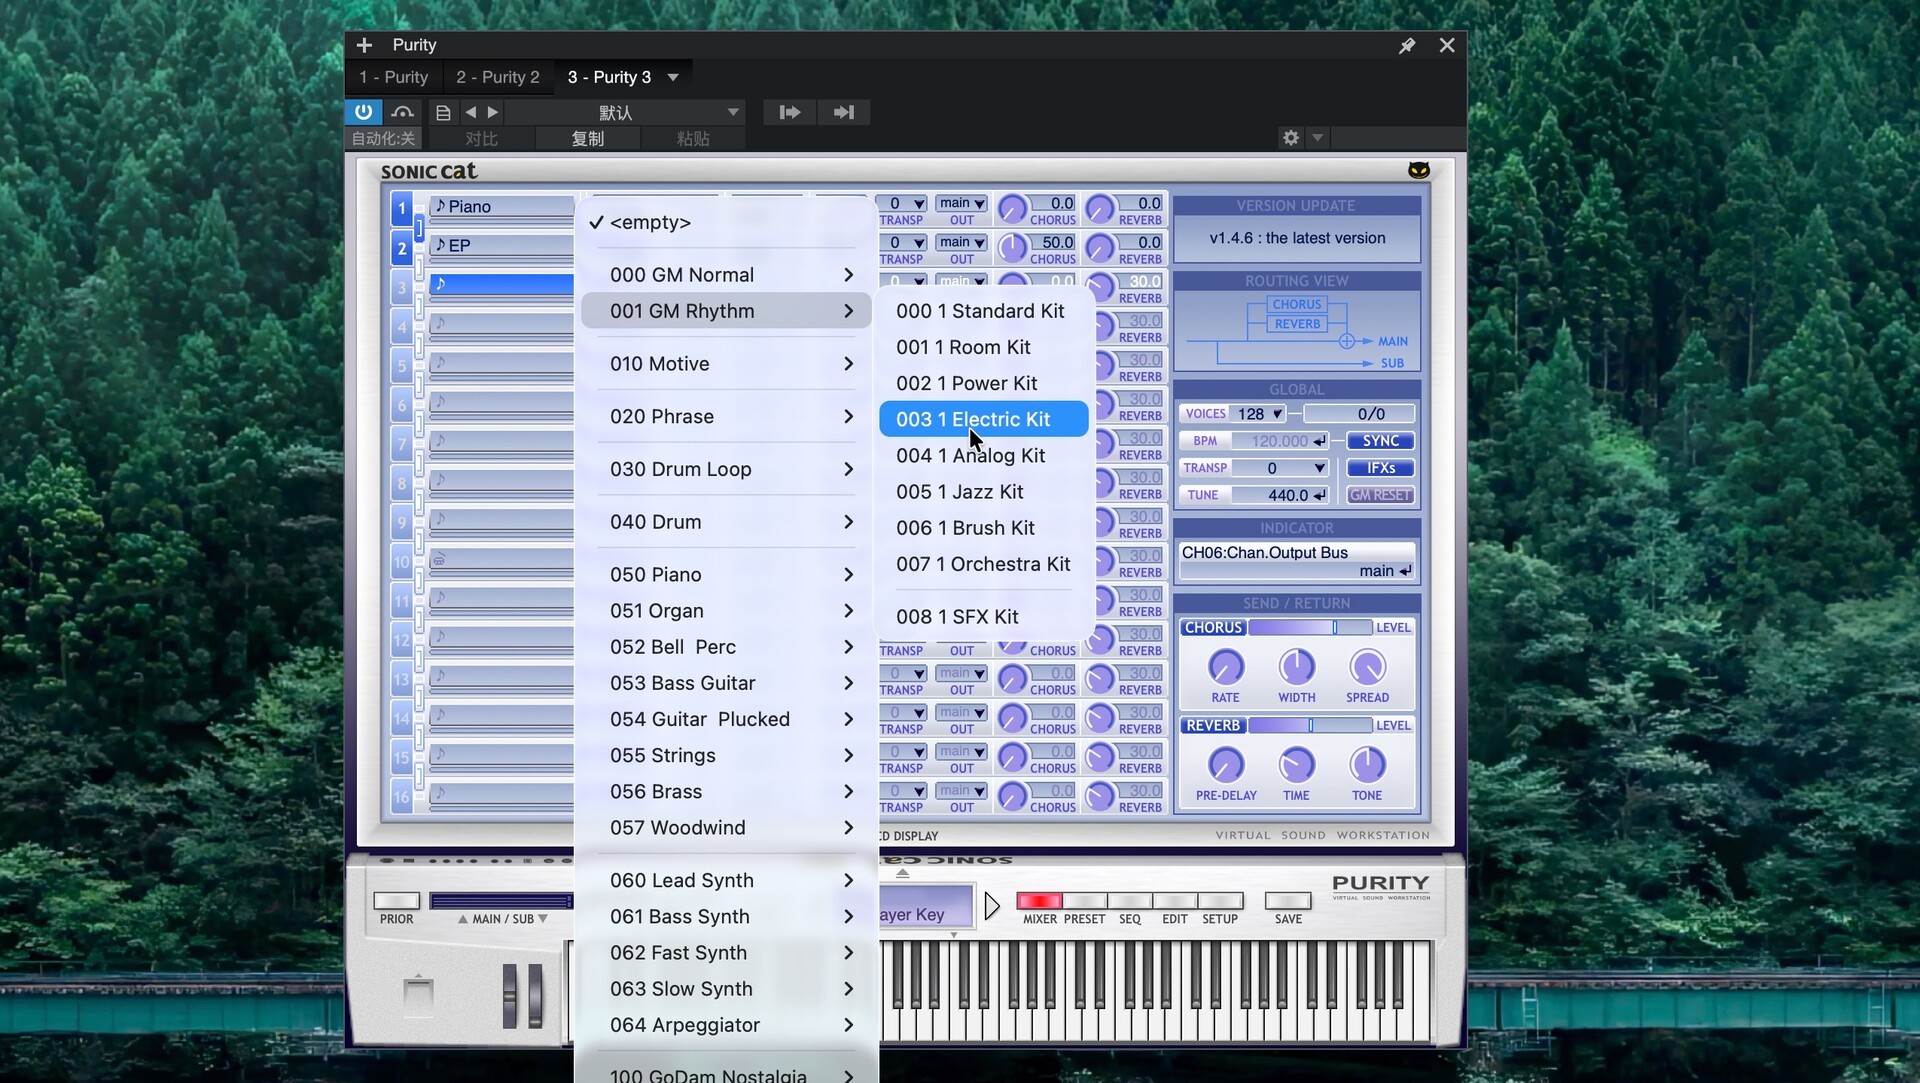Open the 000 GM Normal category

[727, 275]
